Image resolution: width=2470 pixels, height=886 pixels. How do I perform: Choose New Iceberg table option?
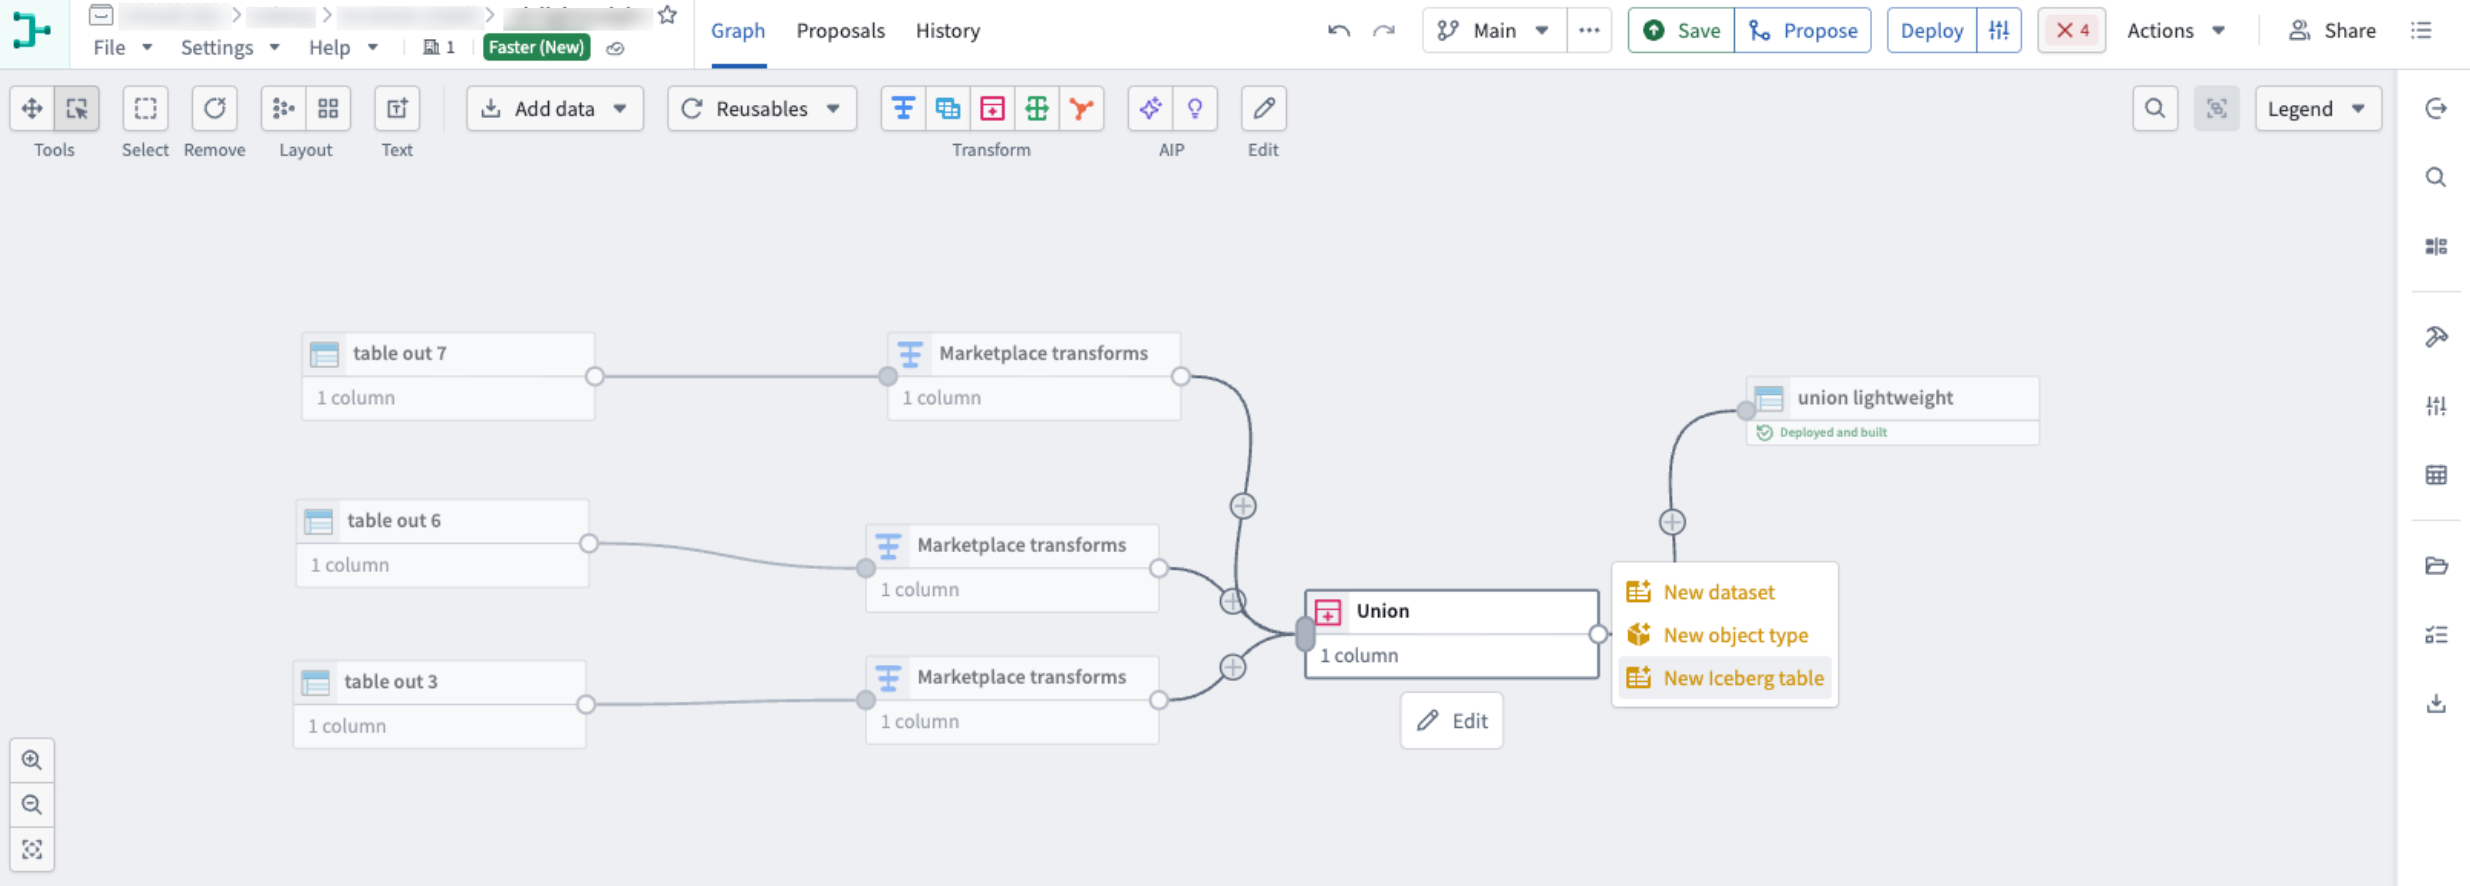pyautogui.click(x=1725, y=678)
